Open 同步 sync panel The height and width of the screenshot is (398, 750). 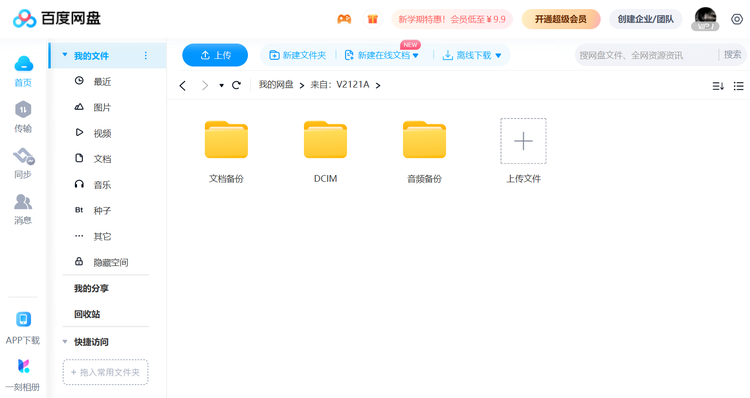23,163
